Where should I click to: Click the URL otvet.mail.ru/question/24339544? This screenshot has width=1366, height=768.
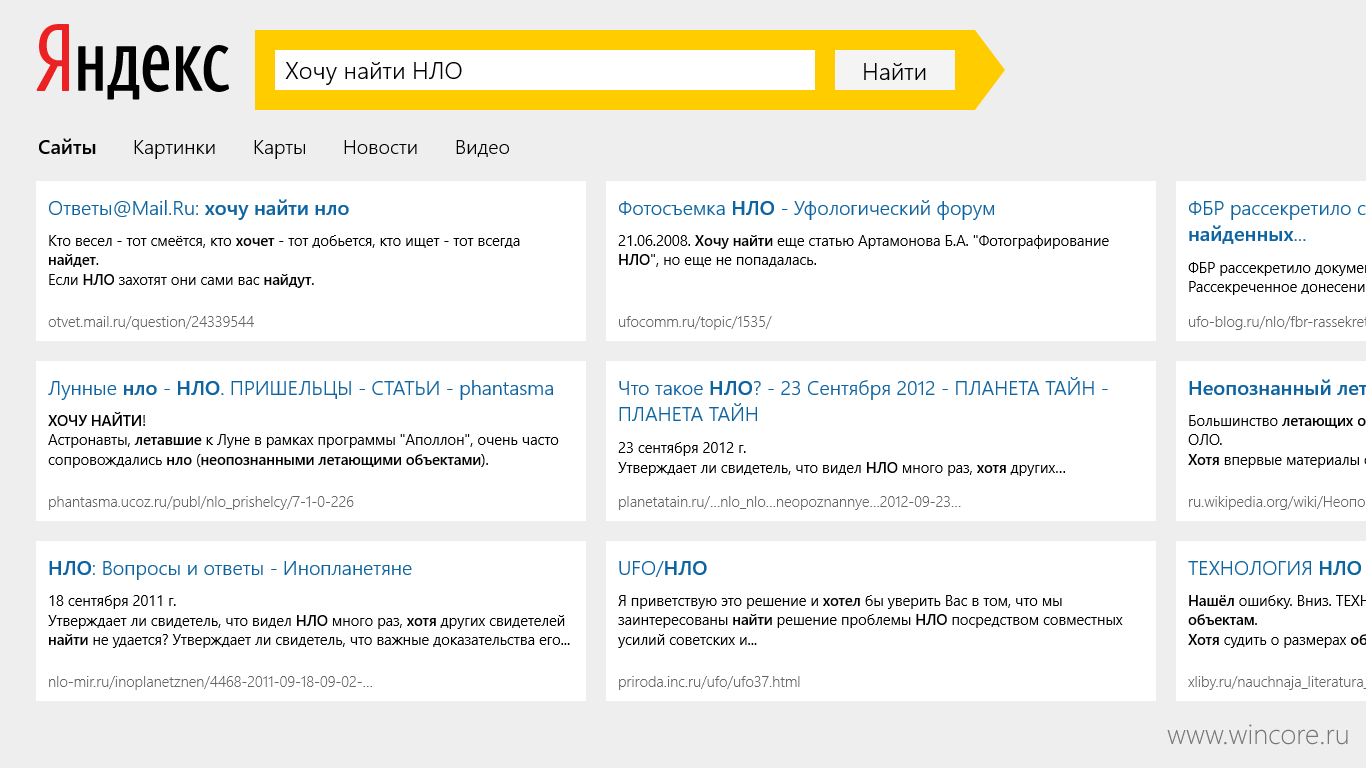click(x=151, y=321)
